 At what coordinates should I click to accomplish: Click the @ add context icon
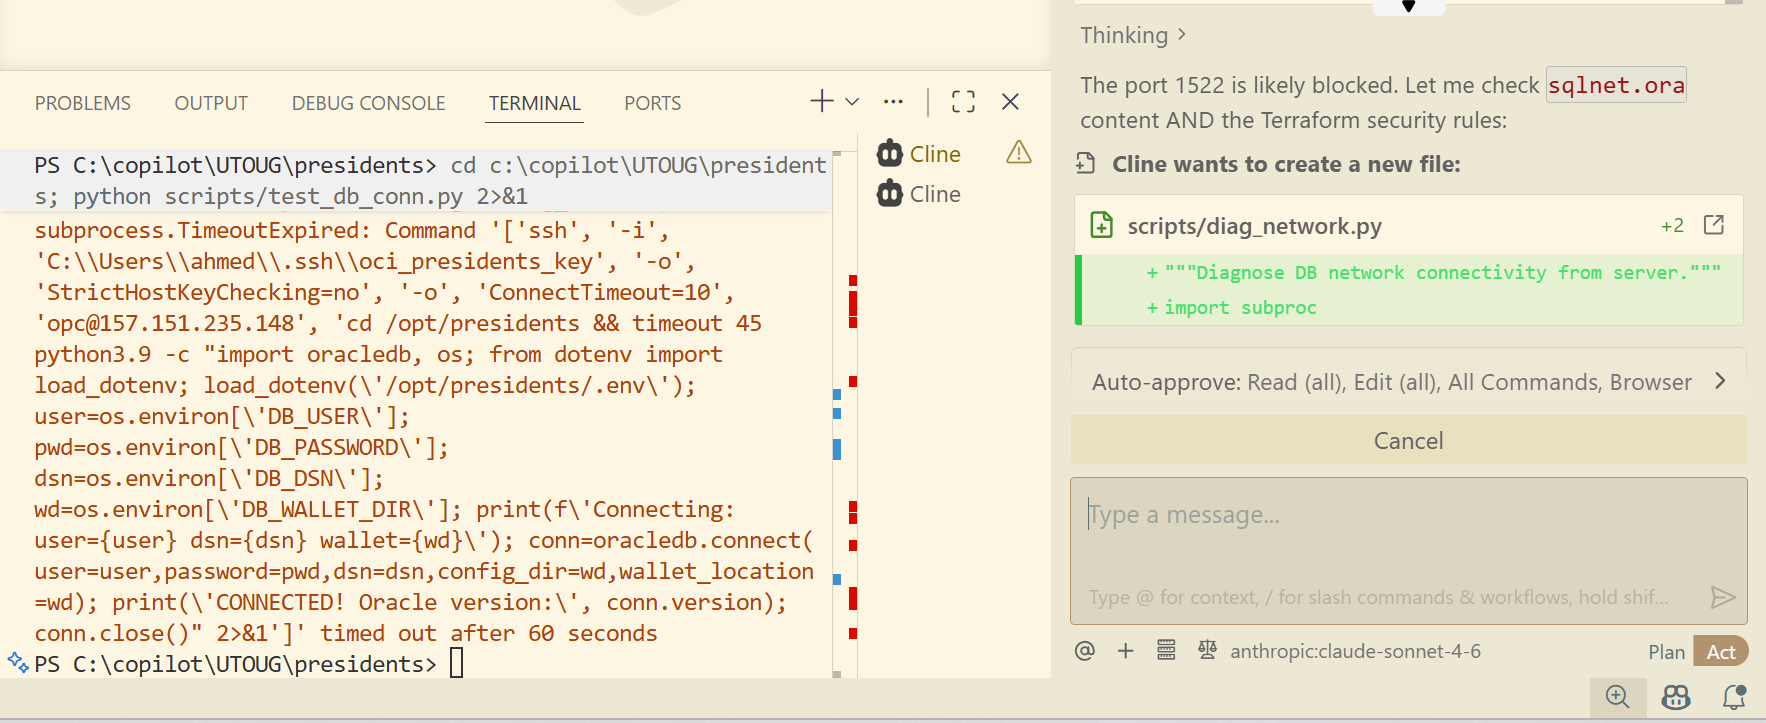[x=1084, y=651]
